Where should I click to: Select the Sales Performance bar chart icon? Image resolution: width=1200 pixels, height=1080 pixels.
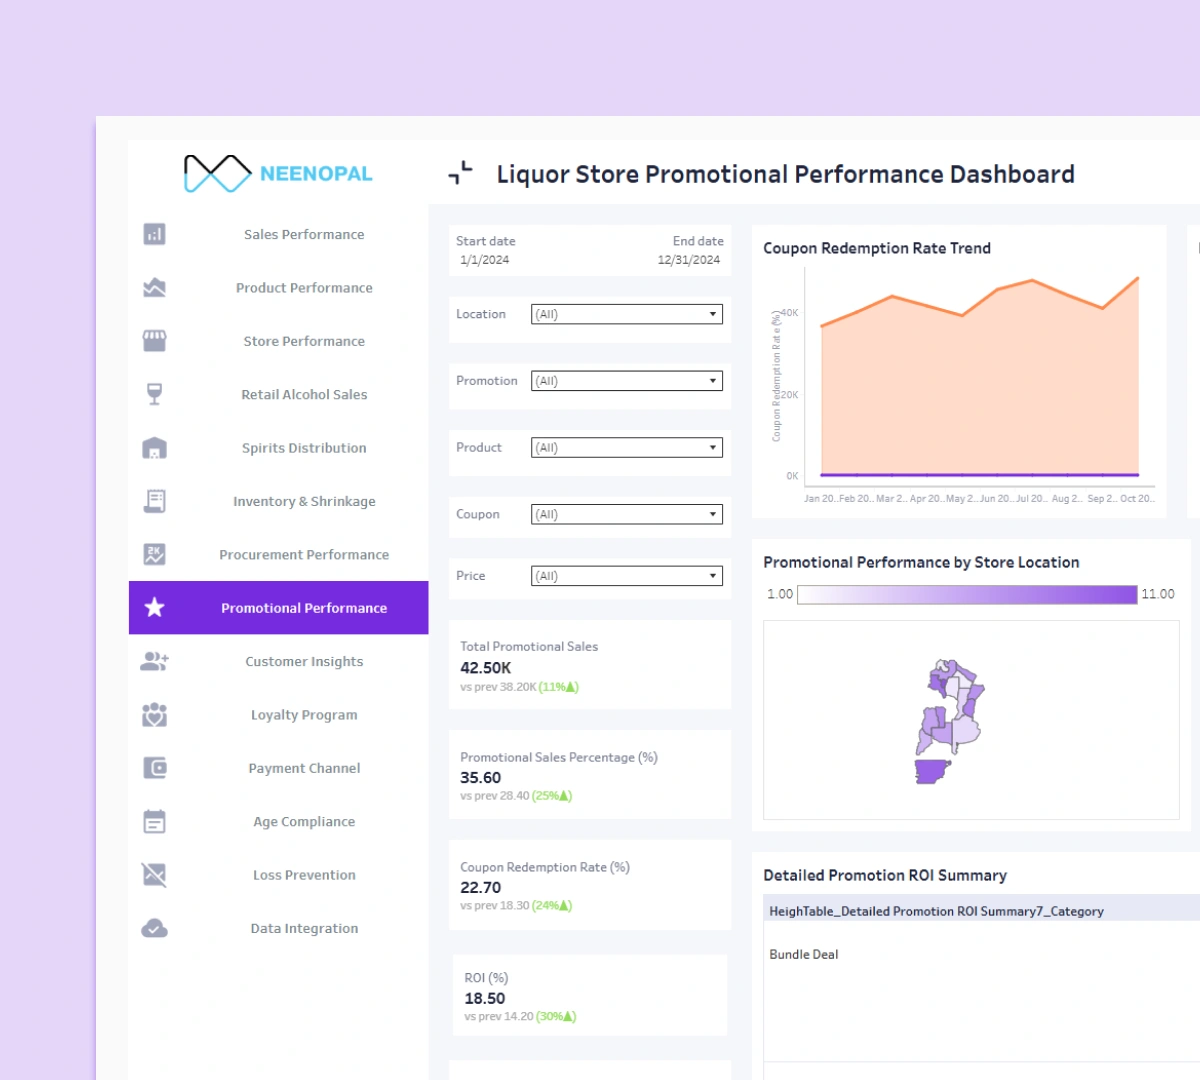coord(154,234)
